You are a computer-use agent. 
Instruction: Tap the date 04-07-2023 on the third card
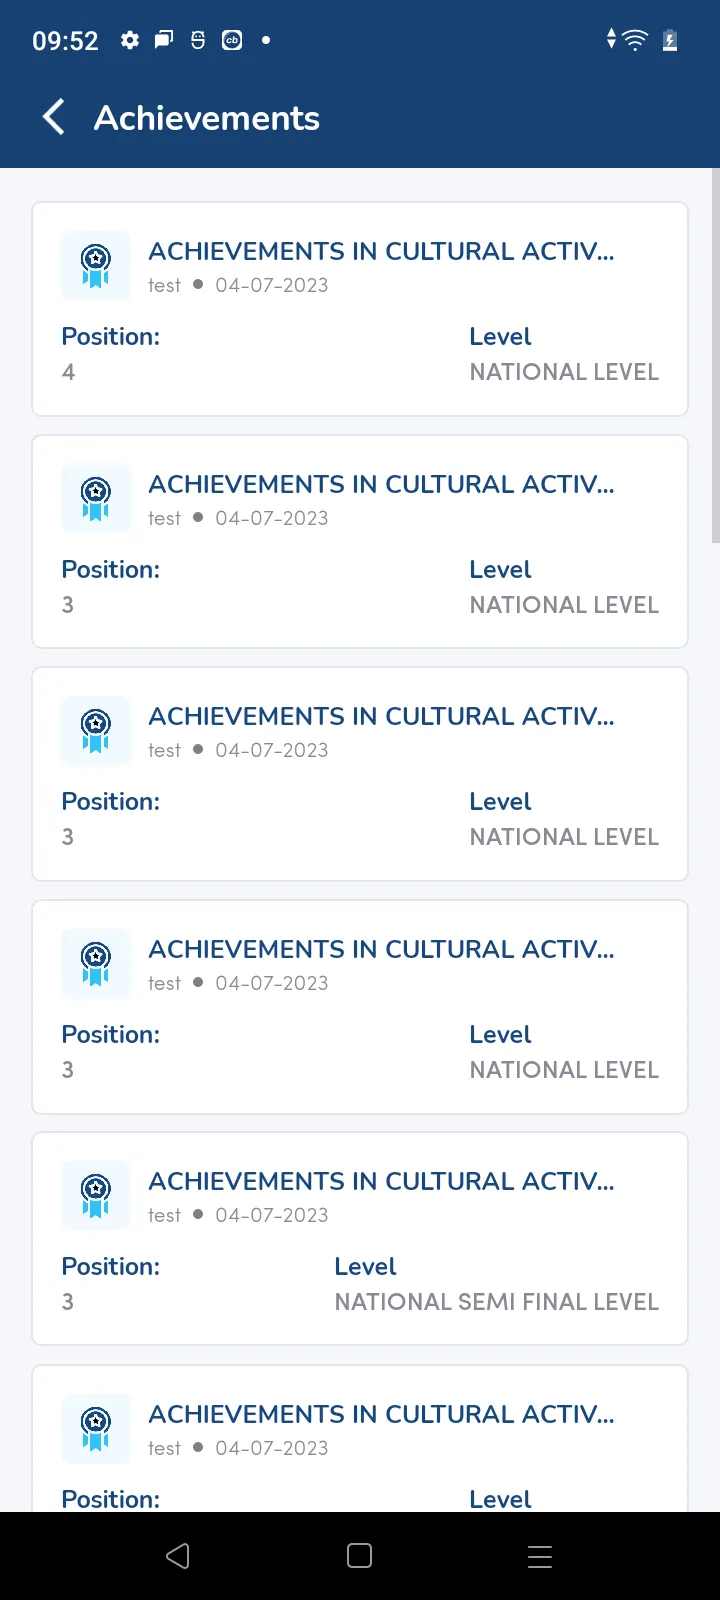[x=272, y=750]
